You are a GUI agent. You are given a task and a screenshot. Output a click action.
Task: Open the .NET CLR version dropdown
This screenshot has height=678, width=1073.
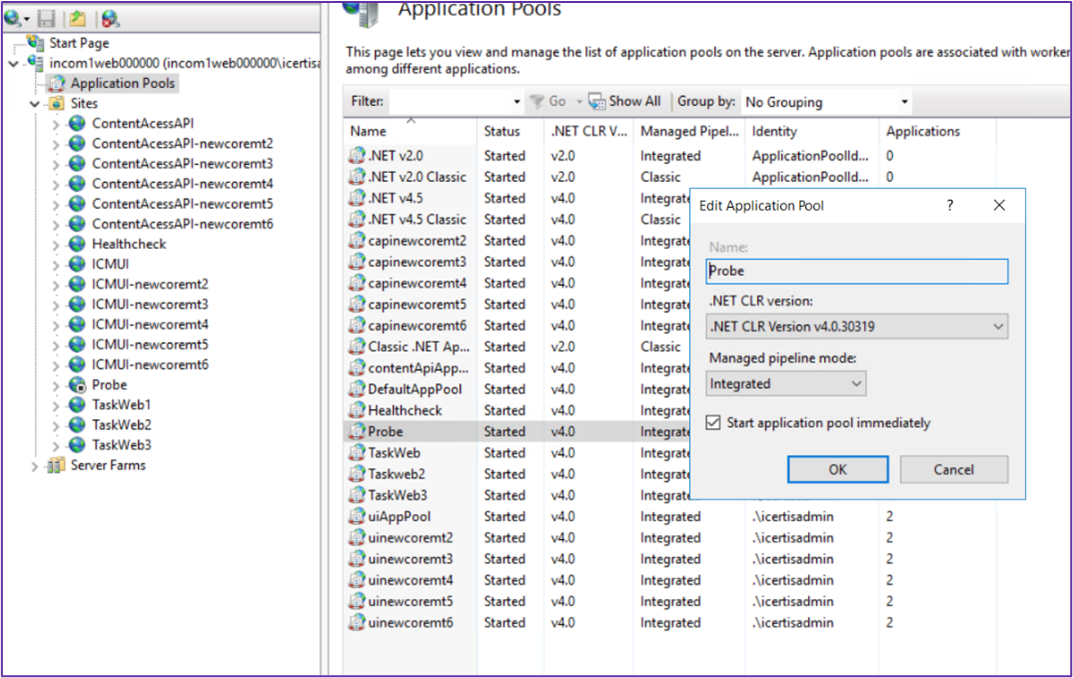pyautogui.click(x=857, y=326)
